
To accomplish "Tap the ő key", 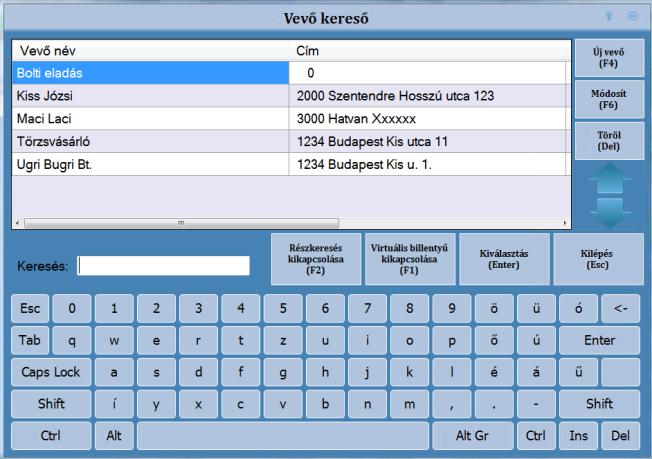I will click(x=494, y=341).
